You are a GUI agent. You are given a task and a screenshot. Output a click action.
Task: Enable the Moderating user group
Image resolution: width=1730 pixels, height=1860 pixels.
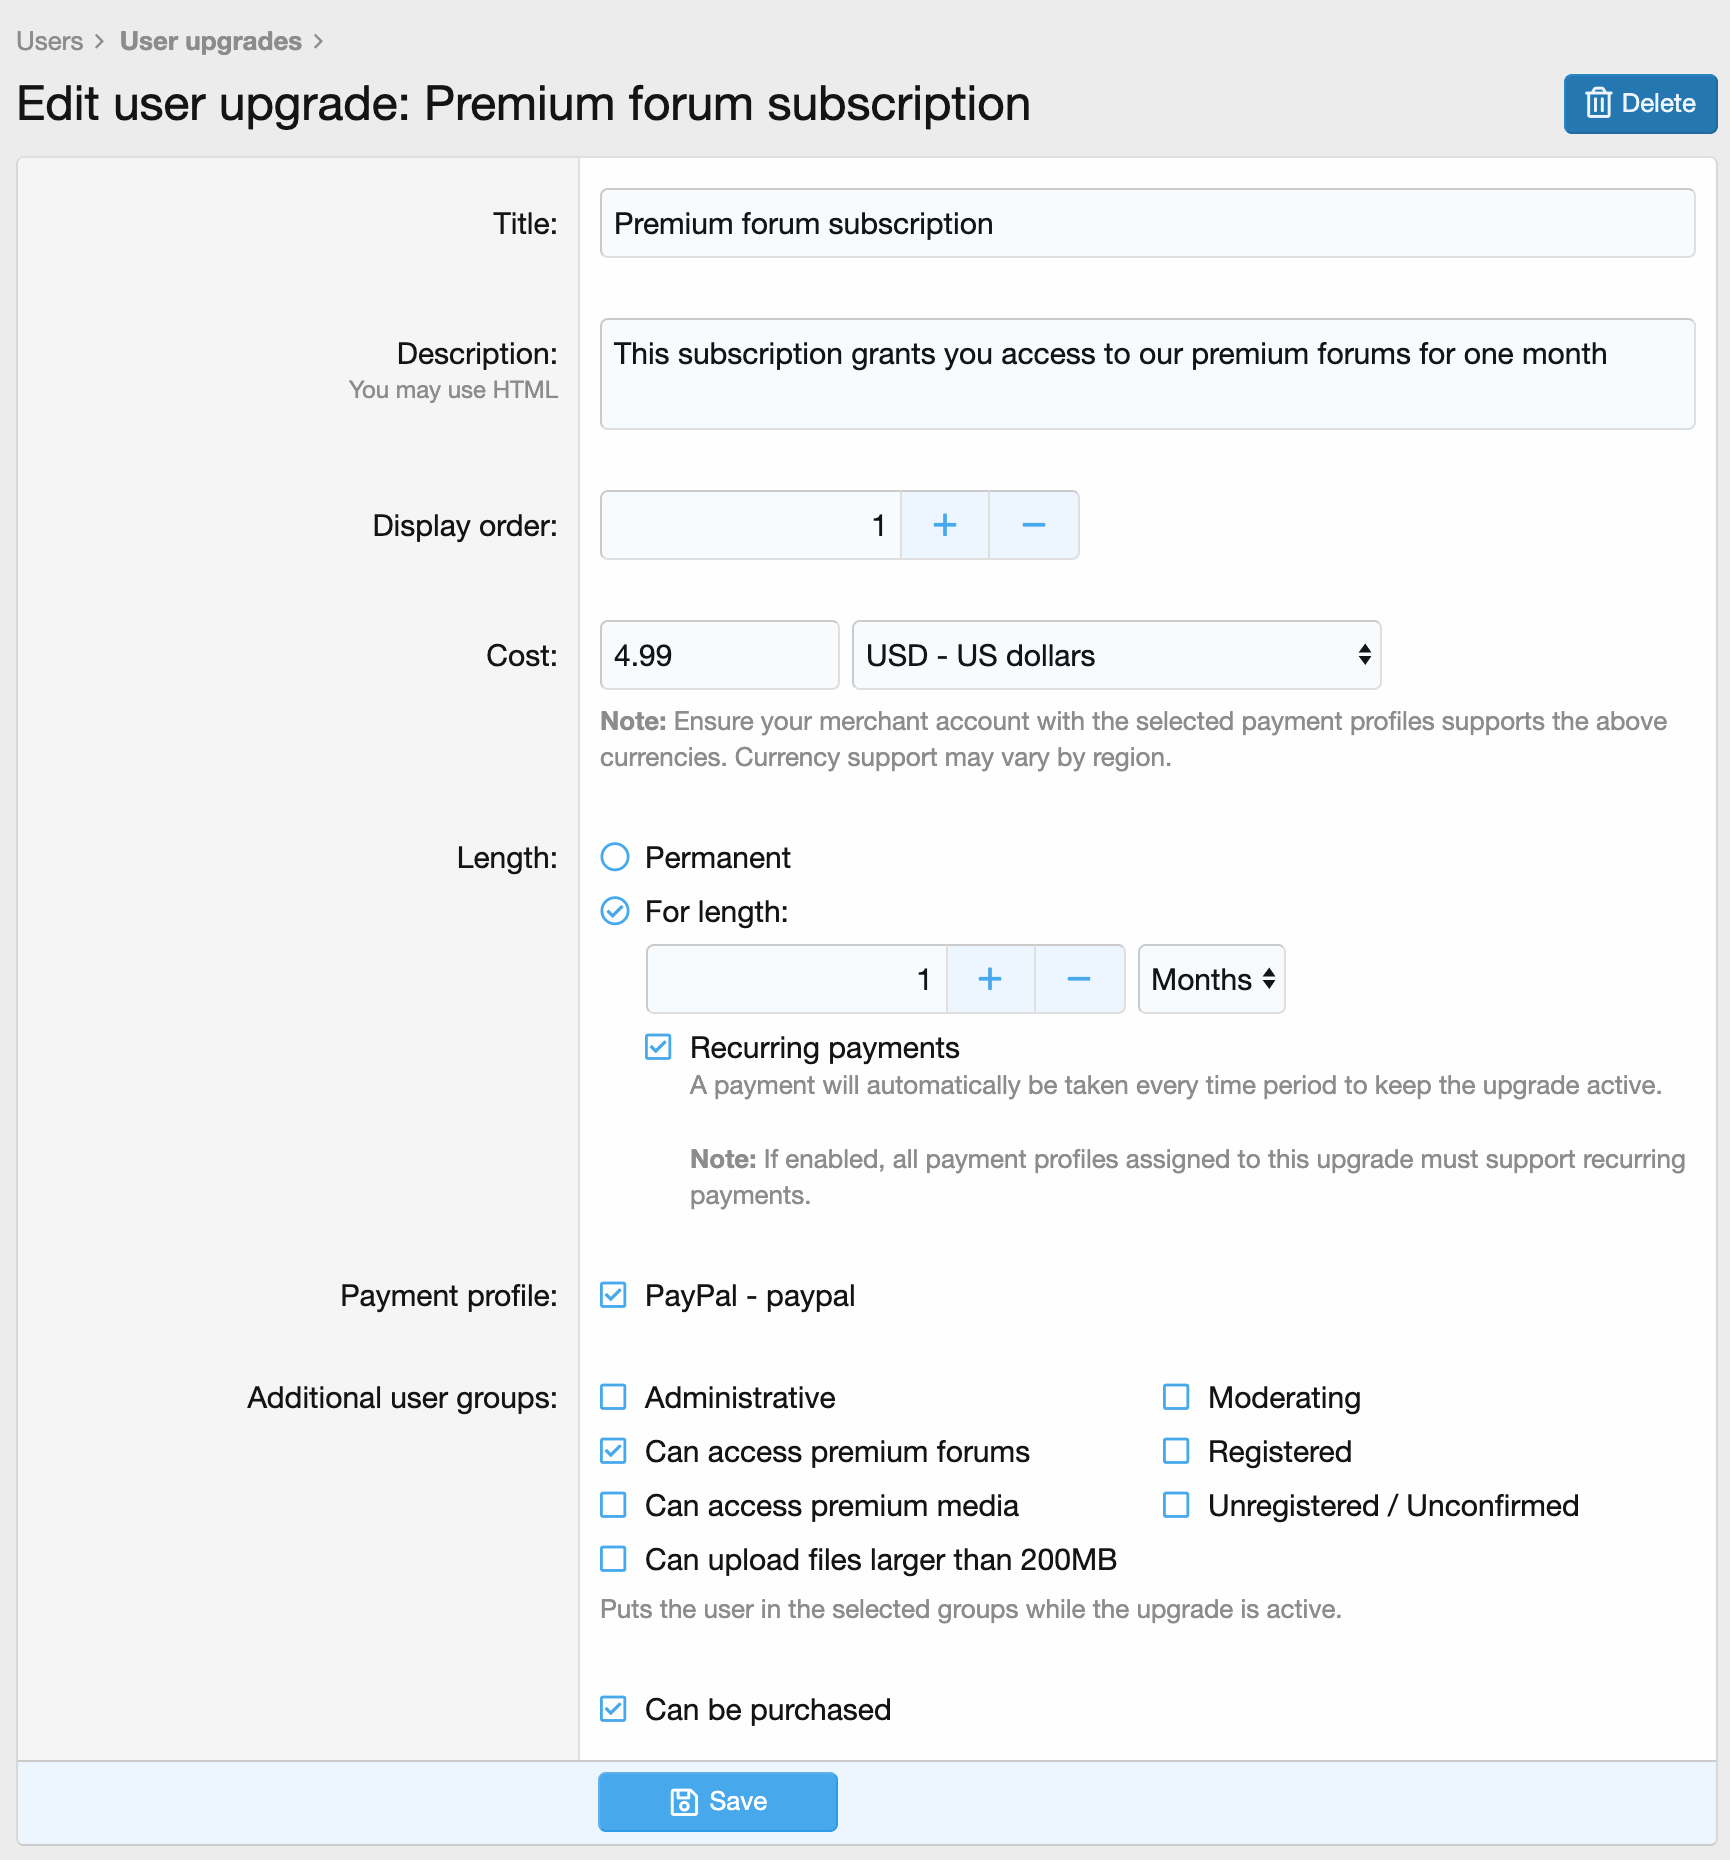[x=1176, y=1397]
